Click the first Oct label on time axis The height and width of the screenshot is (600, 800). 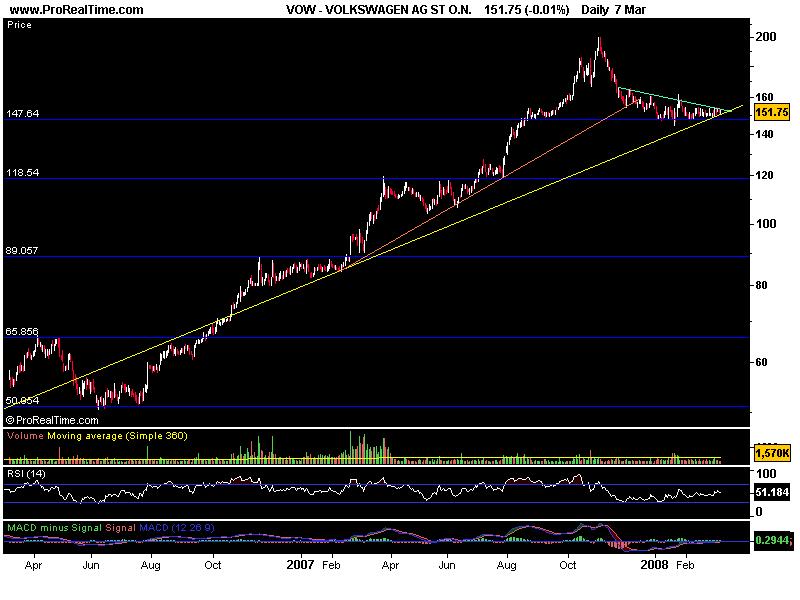(x=212, y=565)
